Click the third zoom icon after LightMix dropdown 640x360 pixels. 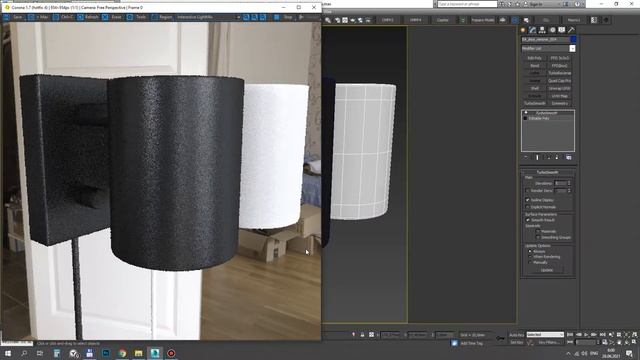pyautogui.click(x=263, y=17)
